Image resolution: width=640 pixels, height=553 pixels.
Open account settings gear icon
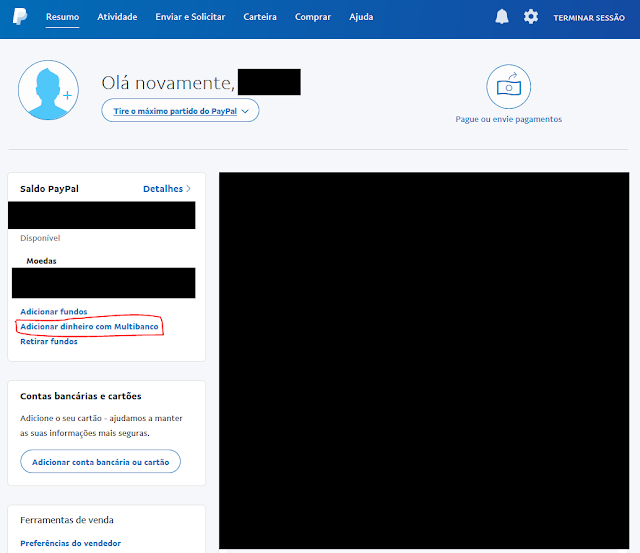point(531,17)
